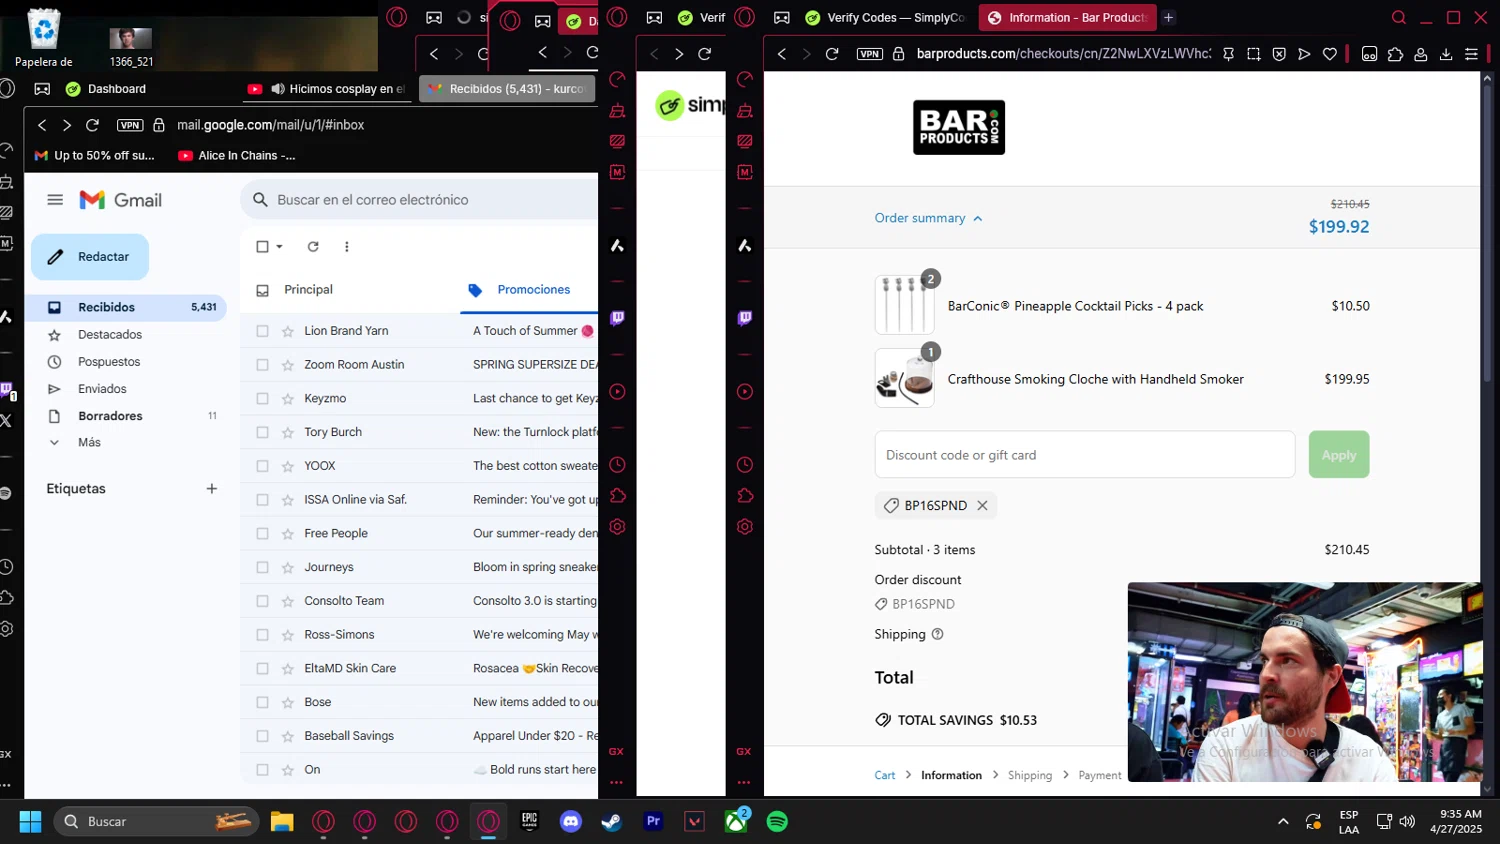This screenshot has height=844, width=1500.
Task: Open sidebar settings gear in Bar Products window
Action: 745,527
